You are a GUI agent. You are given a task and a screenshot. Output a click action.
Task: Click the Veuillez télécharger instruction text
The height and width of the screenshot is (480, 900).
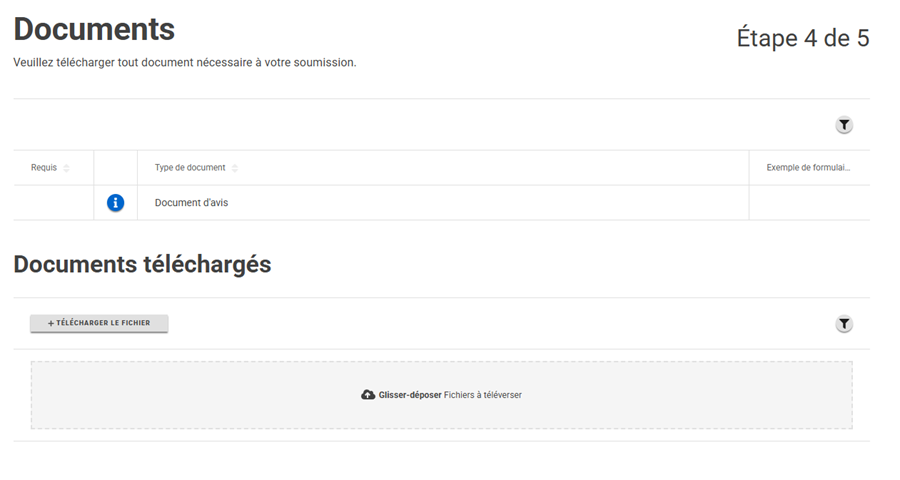coord(185,63)
